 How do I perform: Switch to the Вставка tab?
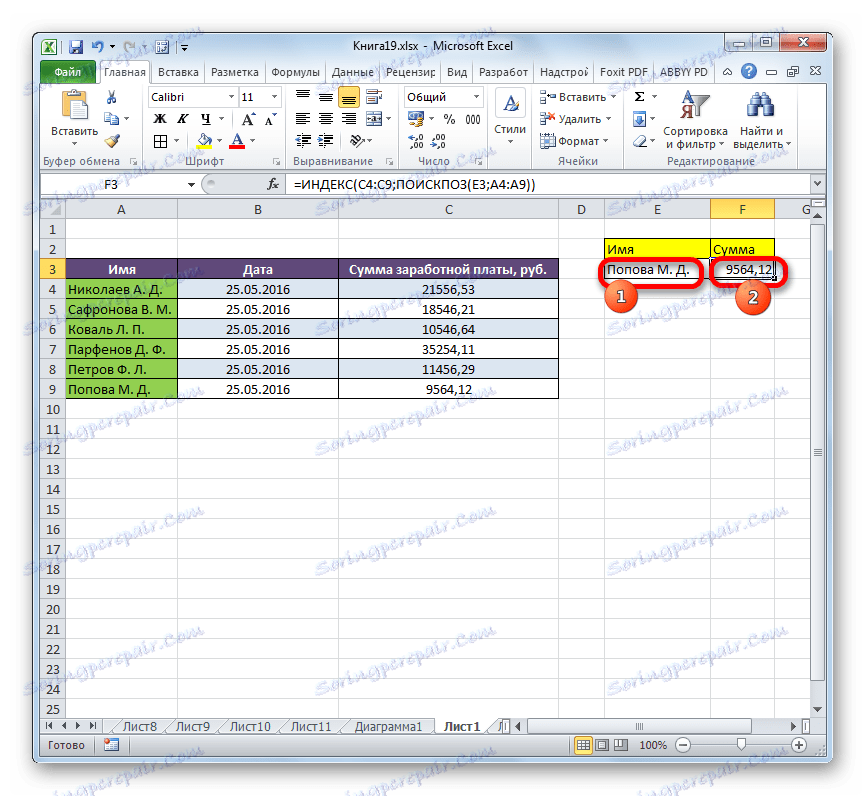(x=178, y=72)
